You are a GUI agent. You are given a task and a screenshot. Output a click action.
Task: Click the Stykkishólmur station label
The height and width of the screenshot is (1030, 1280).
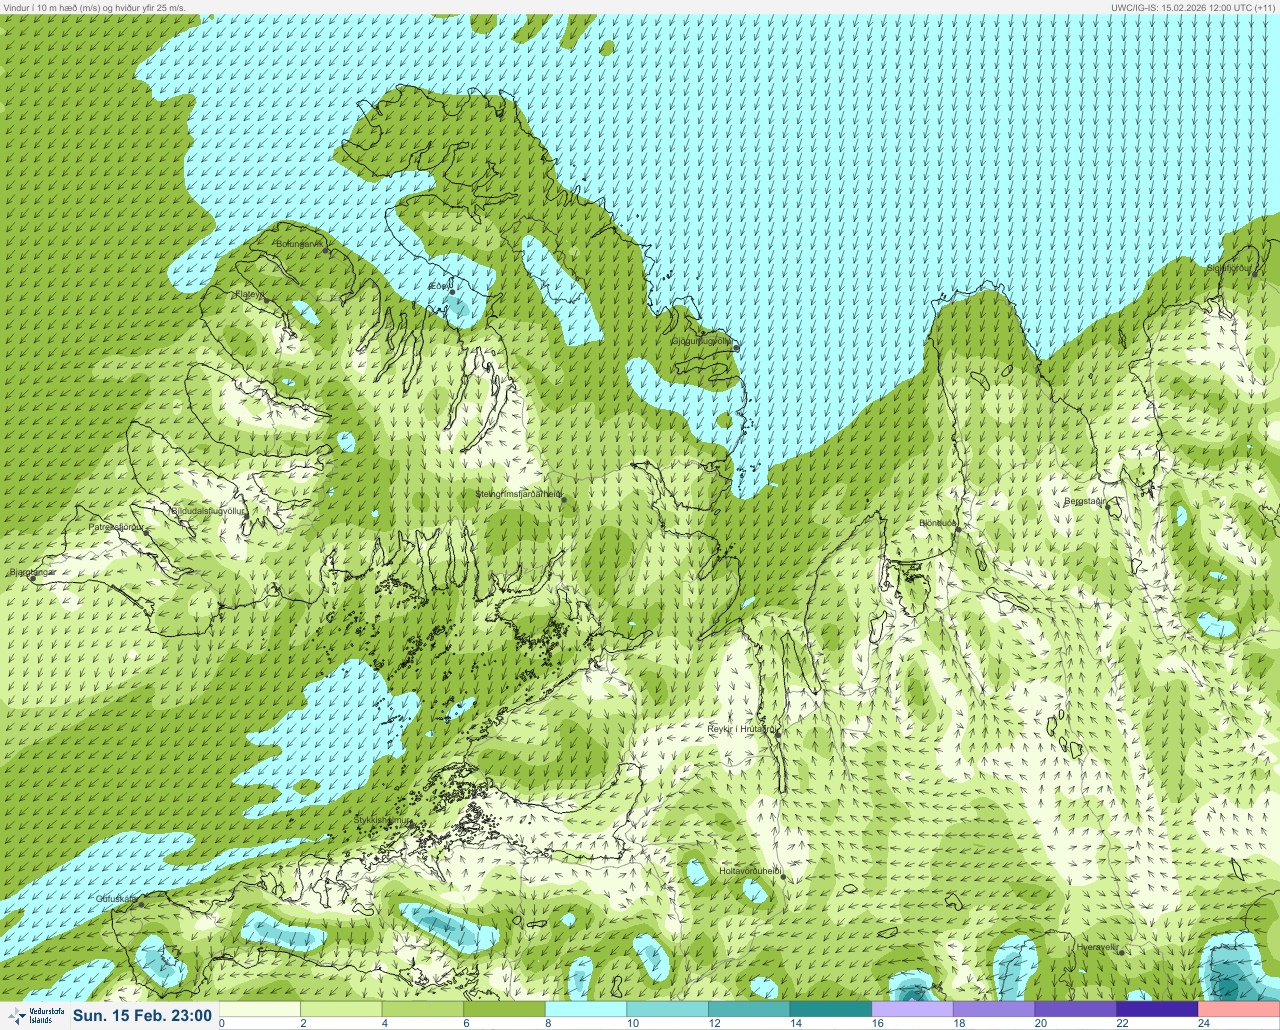click(382, 820)
